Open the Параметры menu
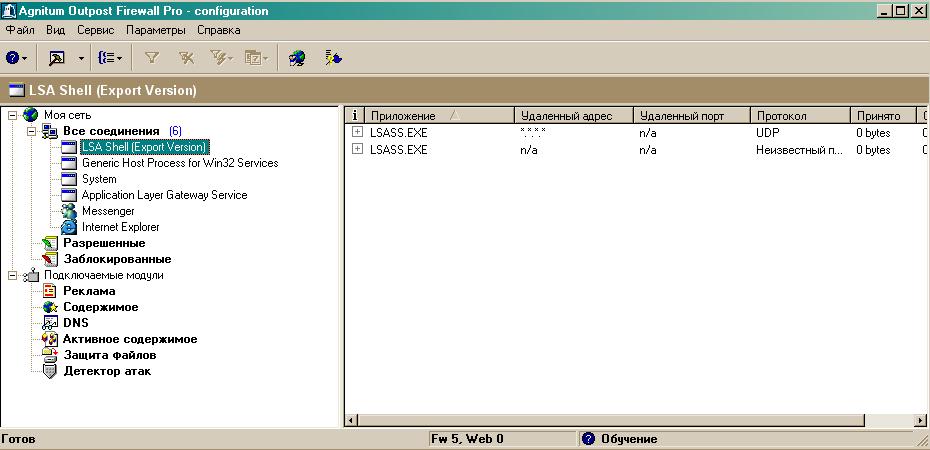The height and width of the screenshot is (450, 930). [155, 30]
